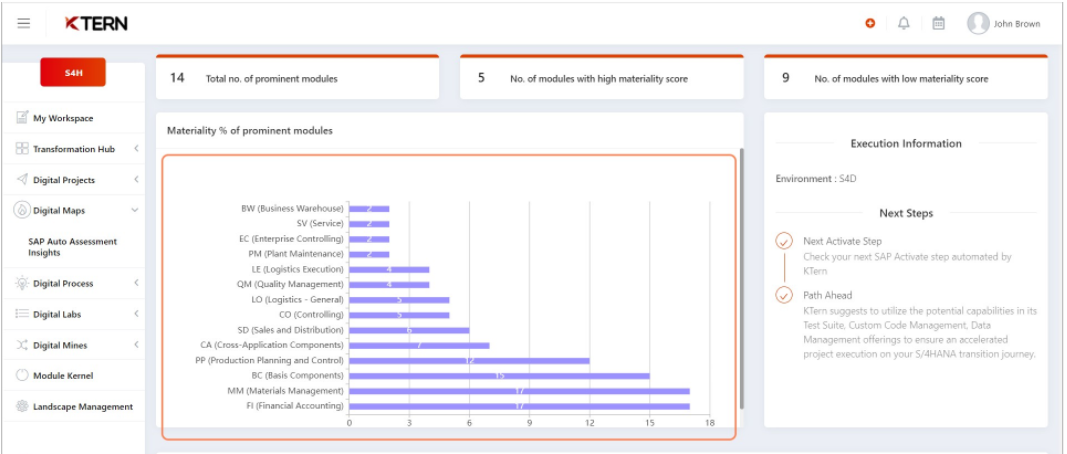The height and width of the screenshot is (454, 1067).
Task: Click the EC (Enterprise Controlling) bar
Action: coord(369,239)
